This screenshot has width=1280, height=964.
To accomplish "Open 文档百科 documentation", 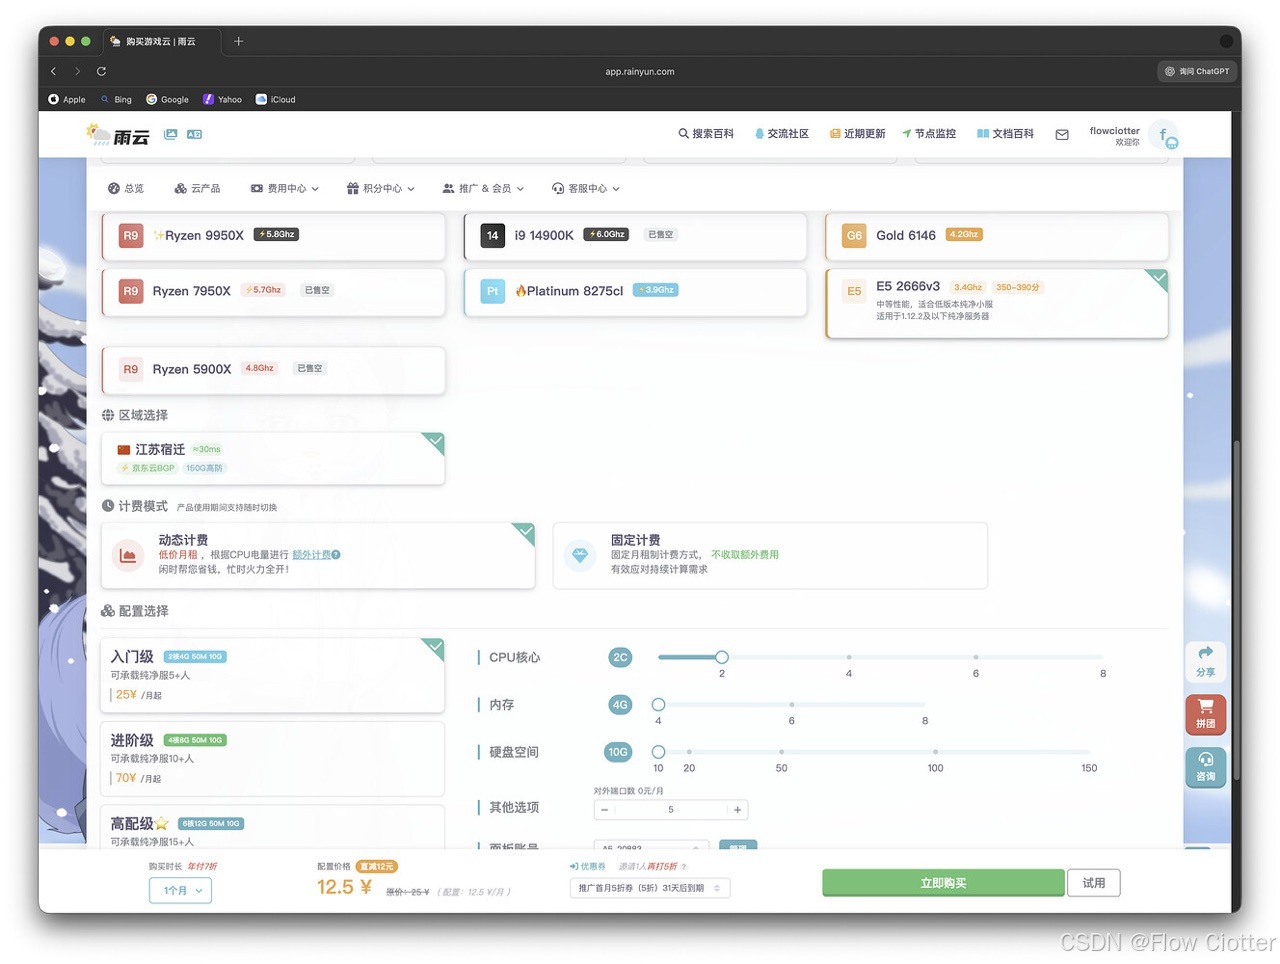I will pyautogui.click(x=1005, y=134).
